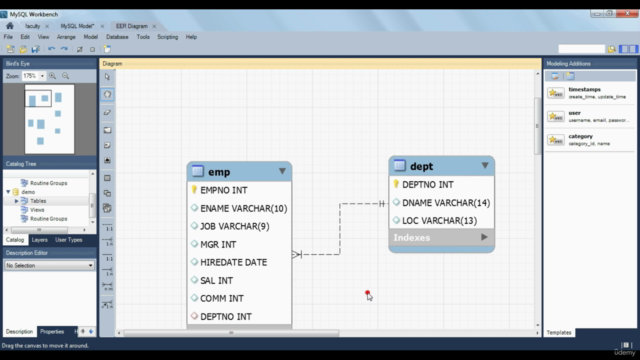Choose identifying 1:n relationship tool

coord(107,271)
